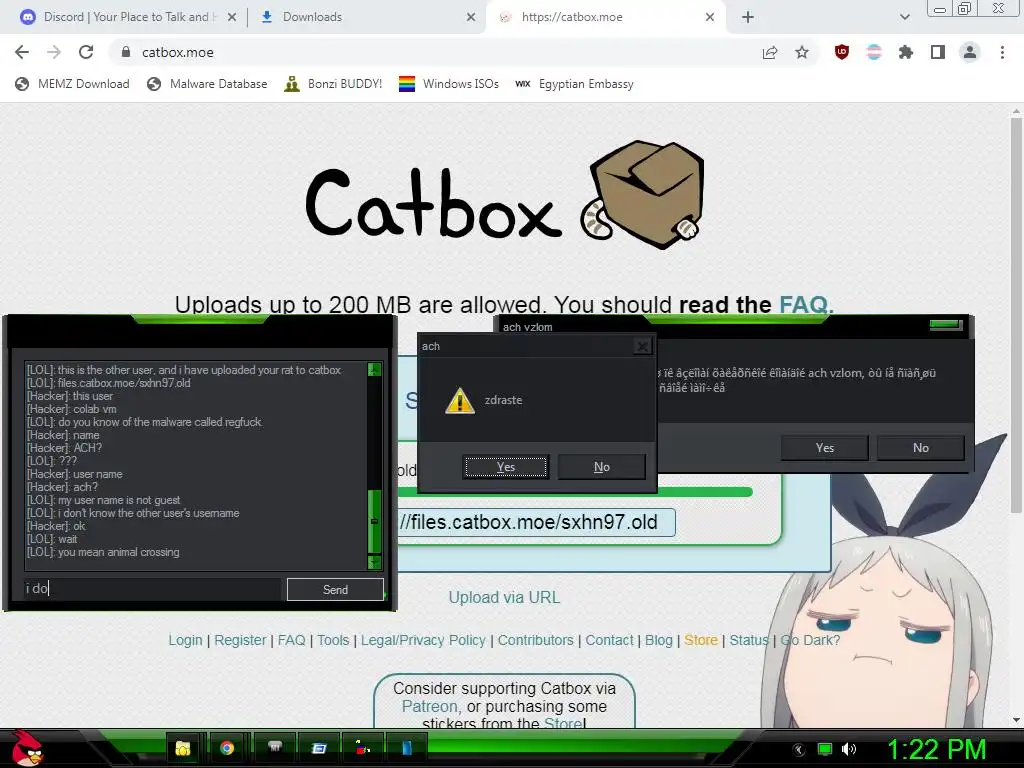Click the warning icon in zdraste dialog
The width and height of the screenshot is (1024, 768).
(x=460, y=400)
